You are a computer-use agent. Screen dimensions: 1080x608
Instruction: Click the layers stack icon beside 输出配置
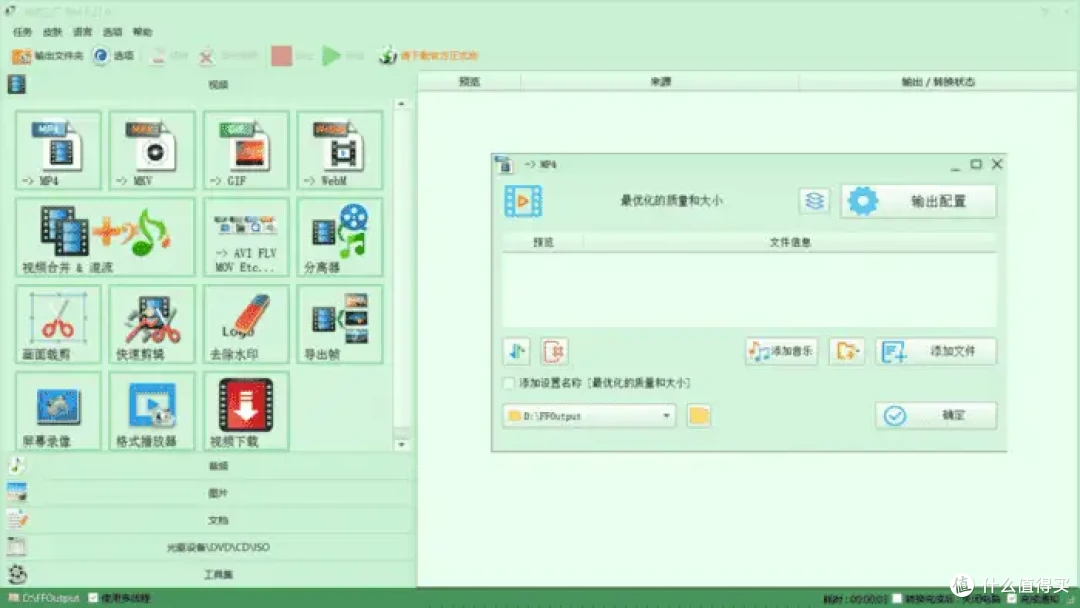[814, 201]
